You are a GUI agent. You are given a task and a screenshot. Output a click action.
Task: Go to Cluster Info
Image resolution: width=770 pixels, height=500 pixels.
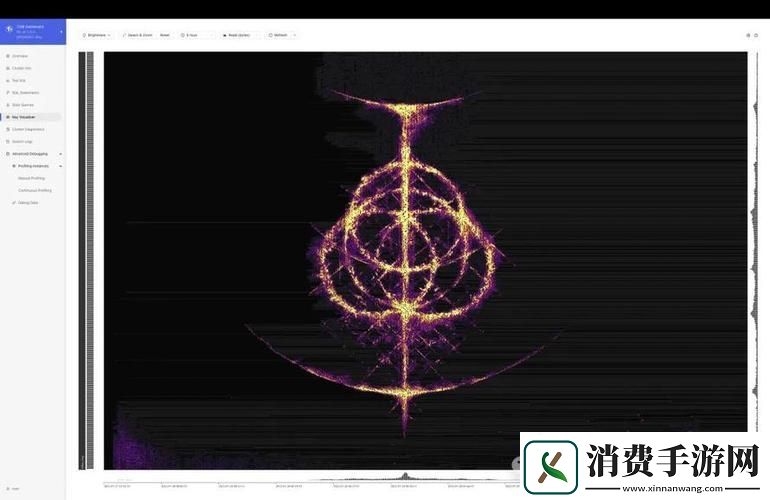coord(21,68)
